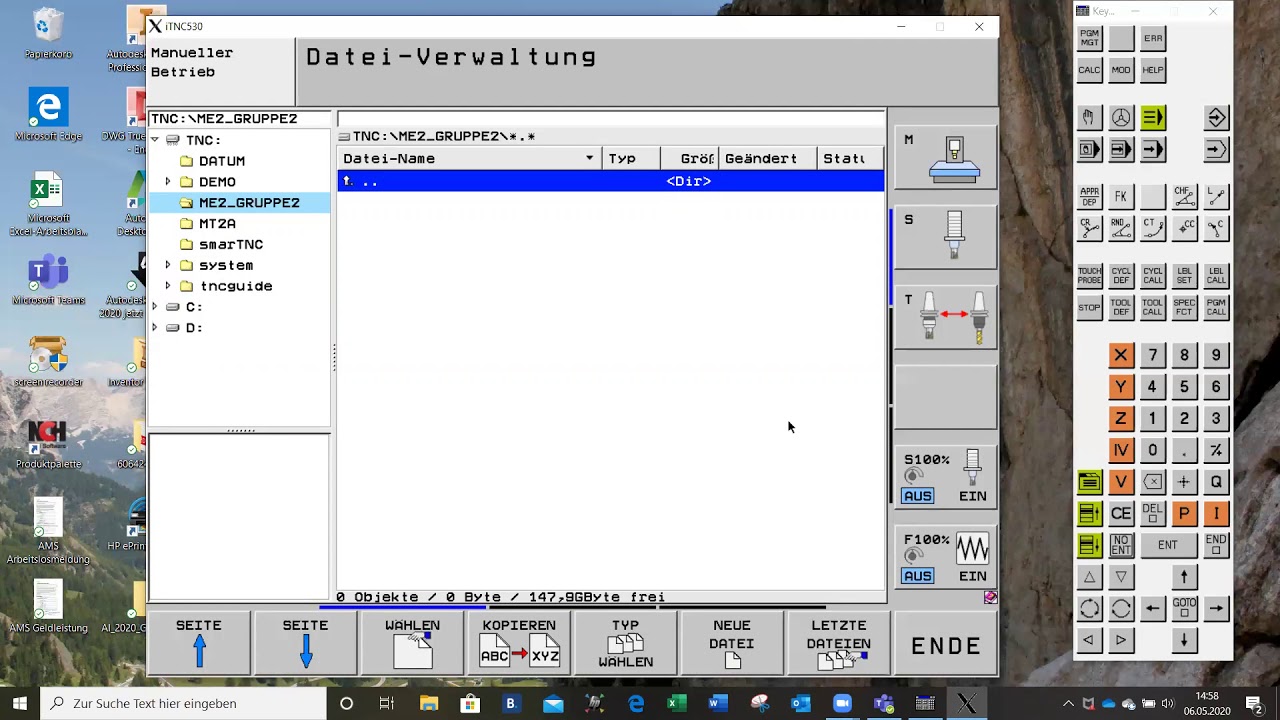Open Datei-Name column sort dropdown

590,159
